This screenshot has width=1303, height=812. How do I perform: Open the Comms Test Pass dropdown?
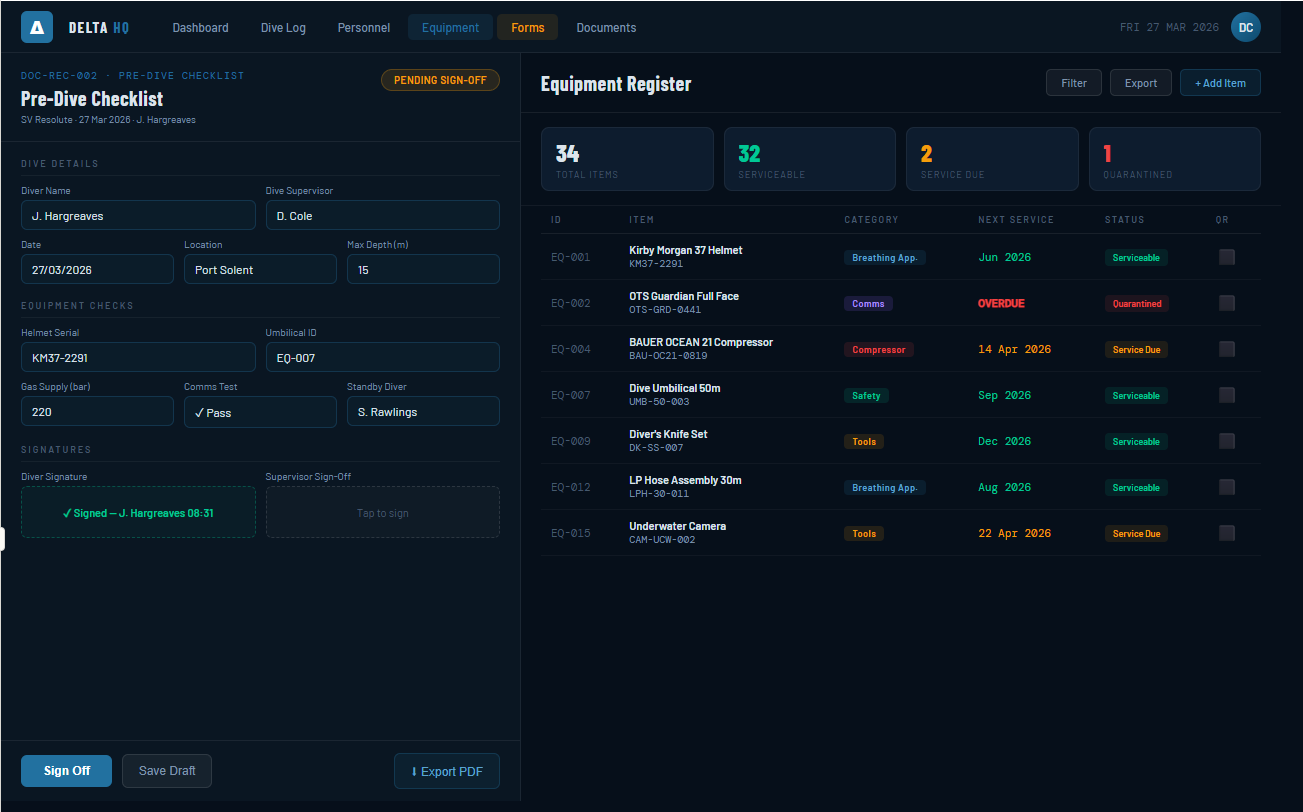coord(260,412)
